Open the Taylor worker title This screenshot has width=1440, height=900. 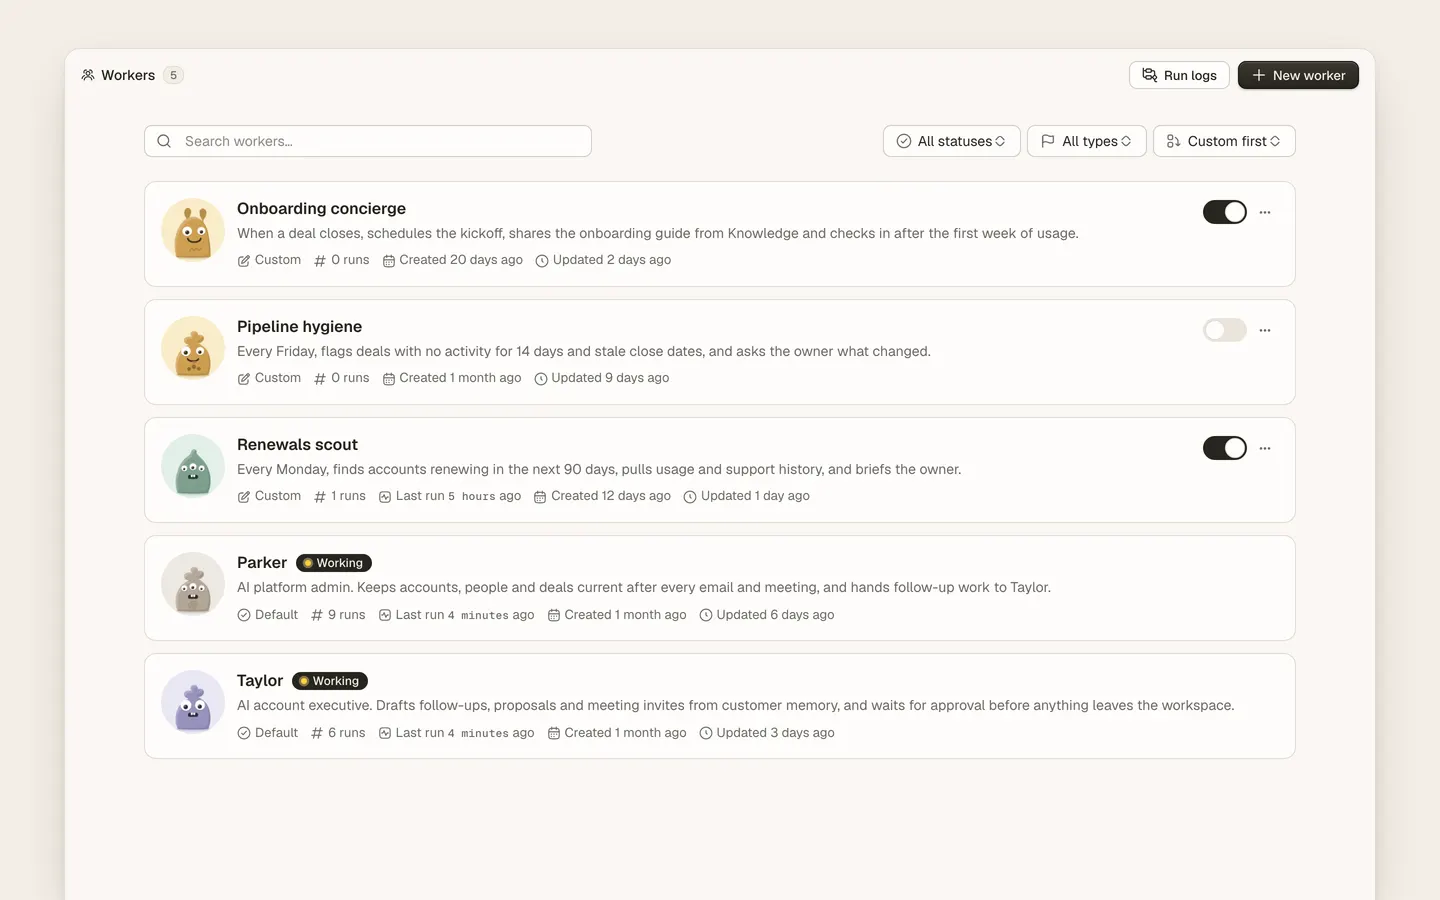click(260, 680)
